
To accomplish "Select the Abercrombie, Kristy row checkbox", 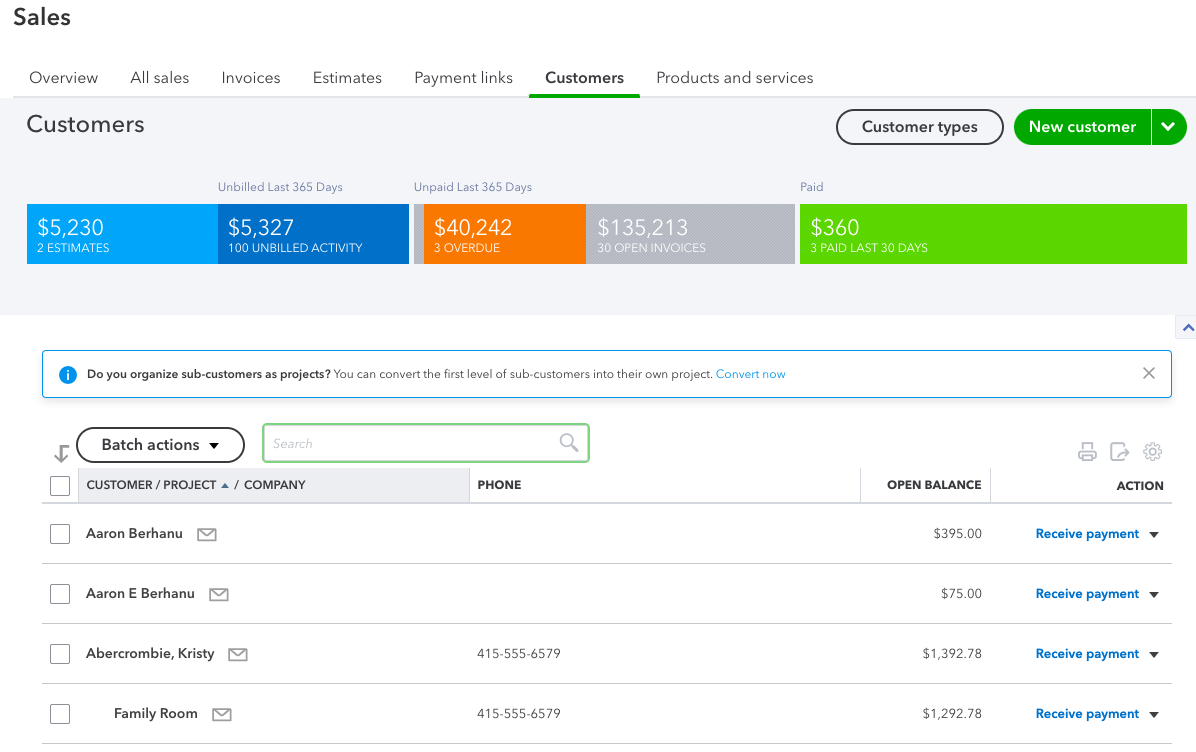I will [x=59, y=654].
